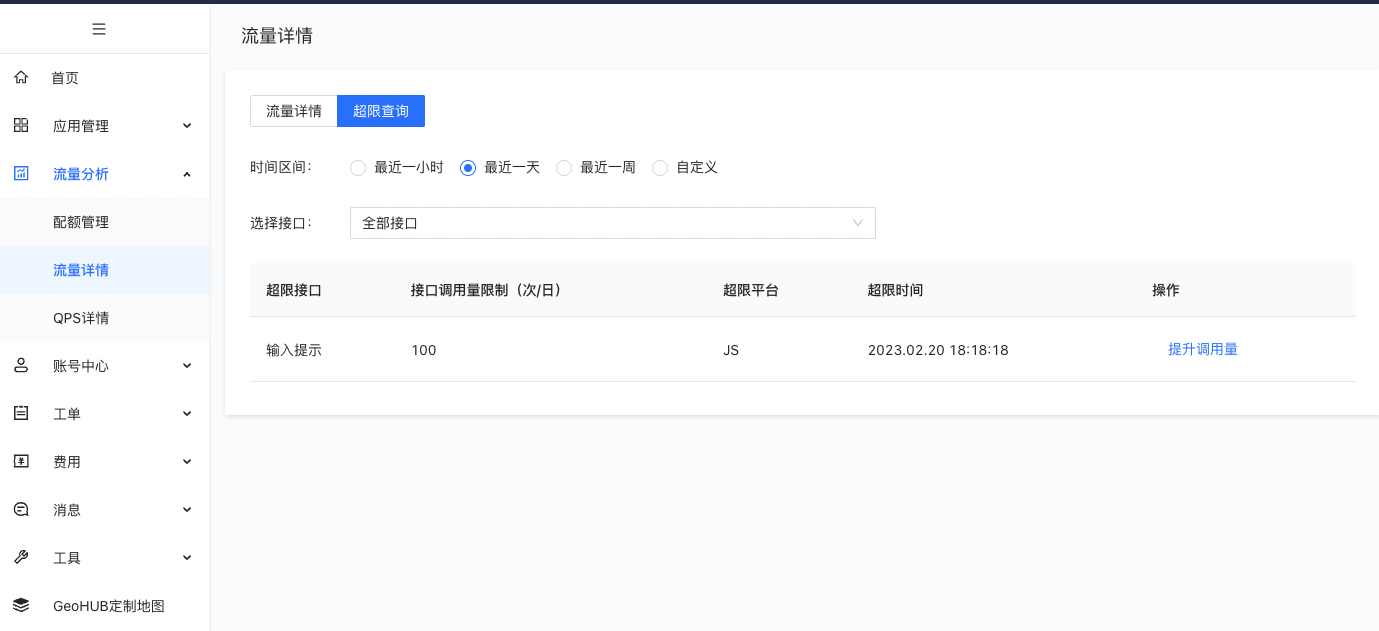1379x631 pixels.
Task: Open the GeoHUB定制地图 menu label
Action: tap(109, 606)
